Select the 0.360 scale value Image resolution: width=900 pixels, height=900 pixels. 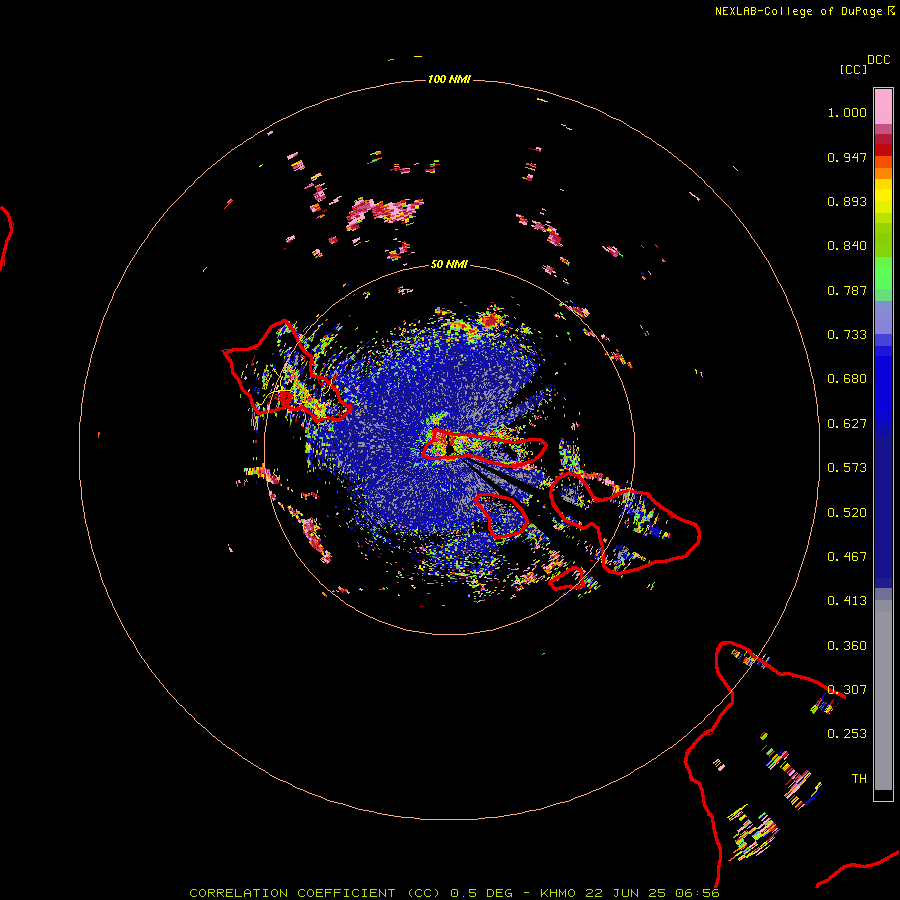tap(847, 646)
